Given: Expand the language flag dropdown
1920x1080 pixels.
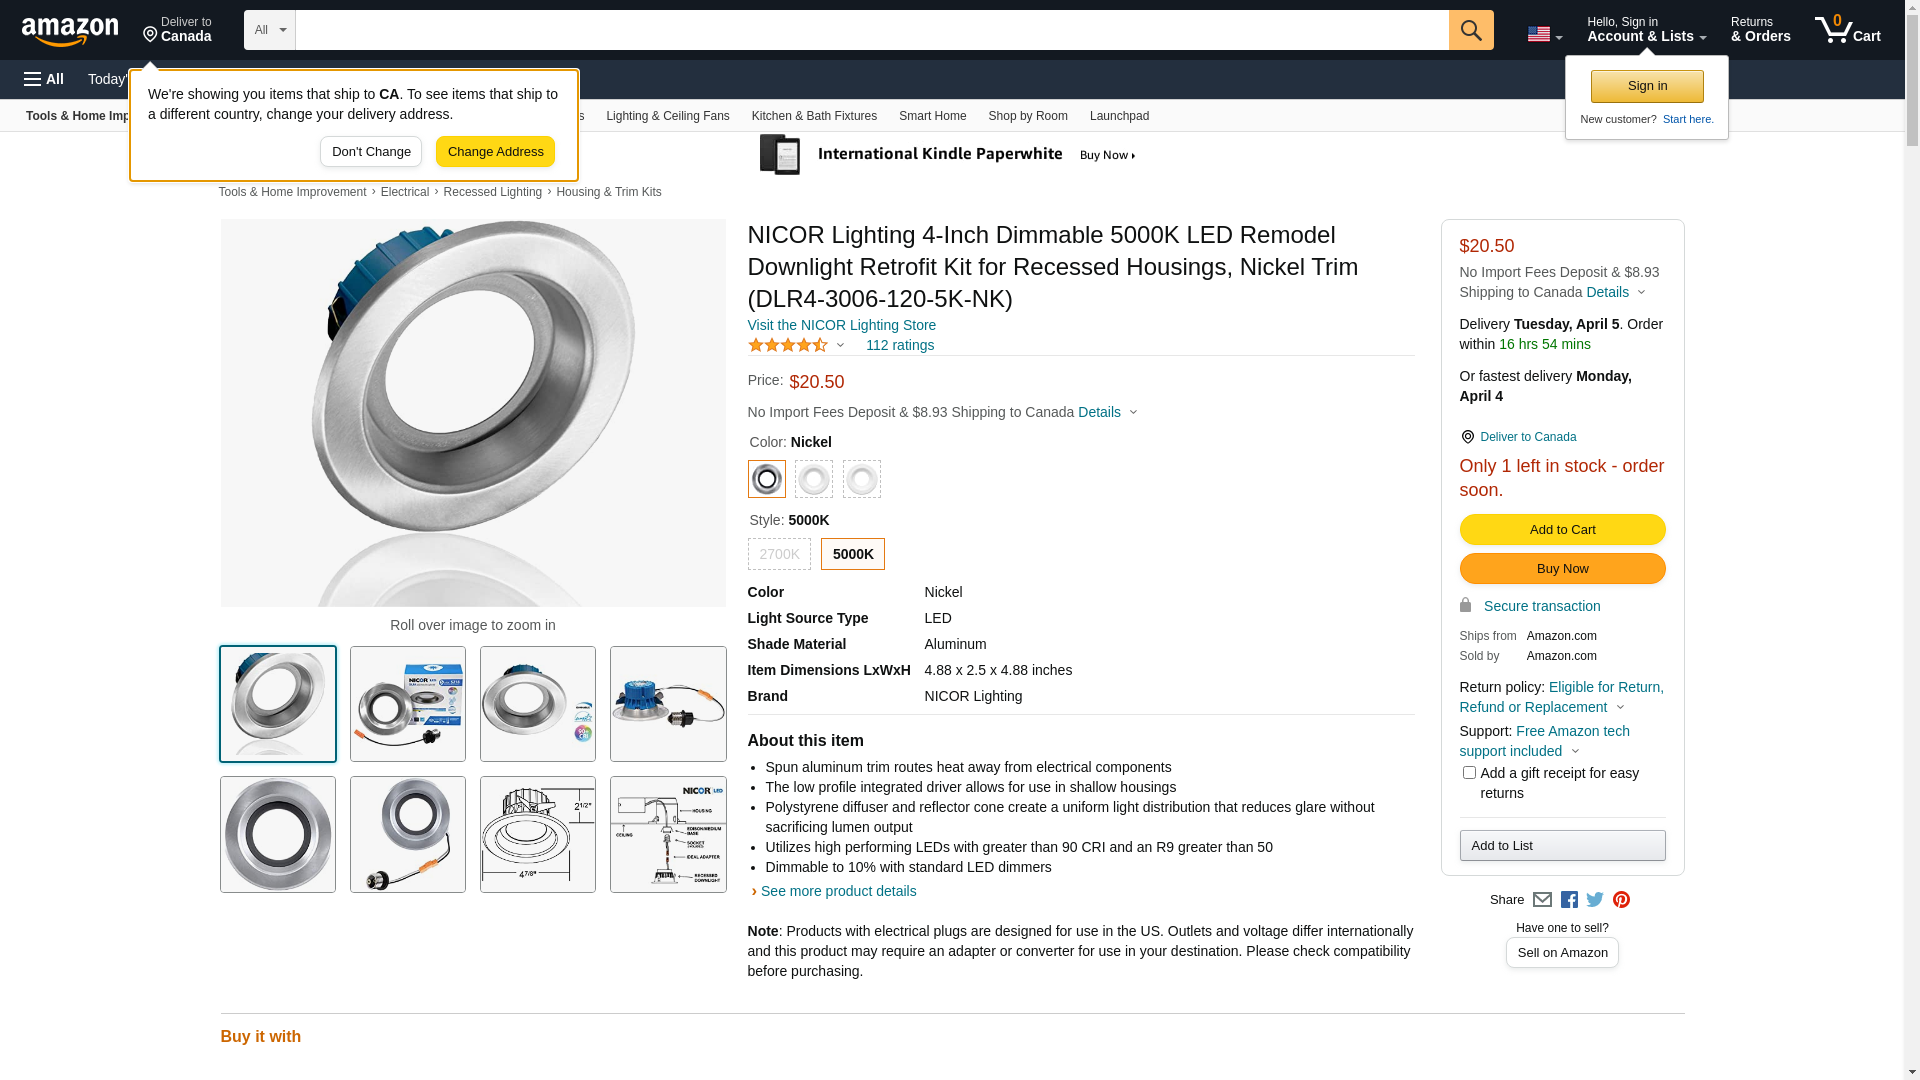Looking at the screenshot, I should 1544,35.
